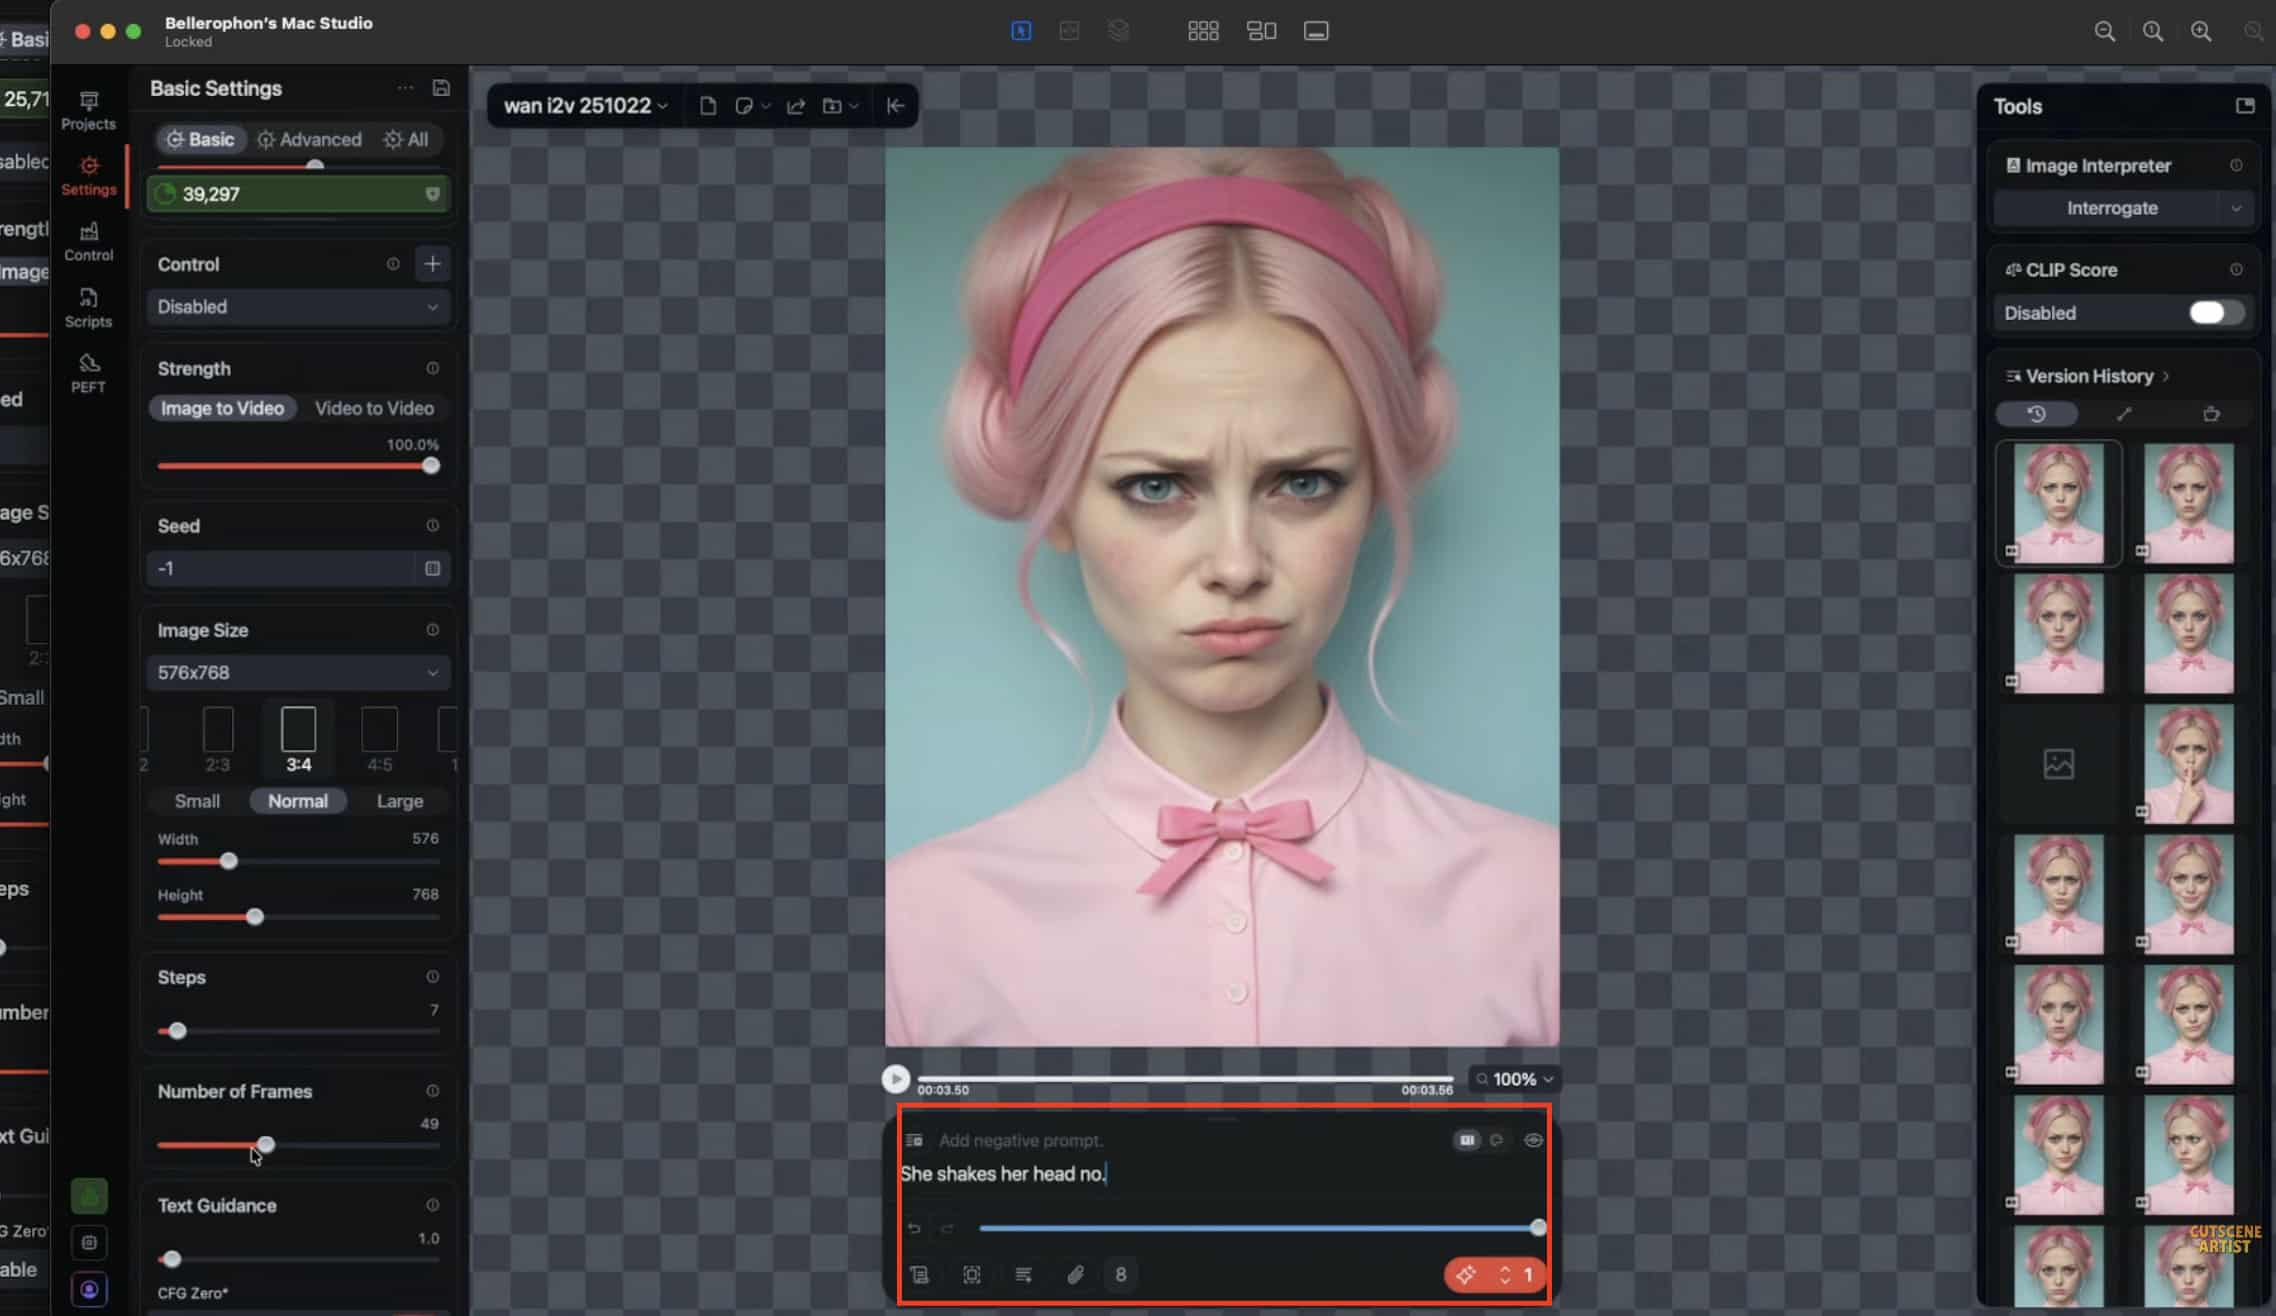This screenshot has height=1316, width=2276.
Task: Play the video with the play button
Action: 895,1079
